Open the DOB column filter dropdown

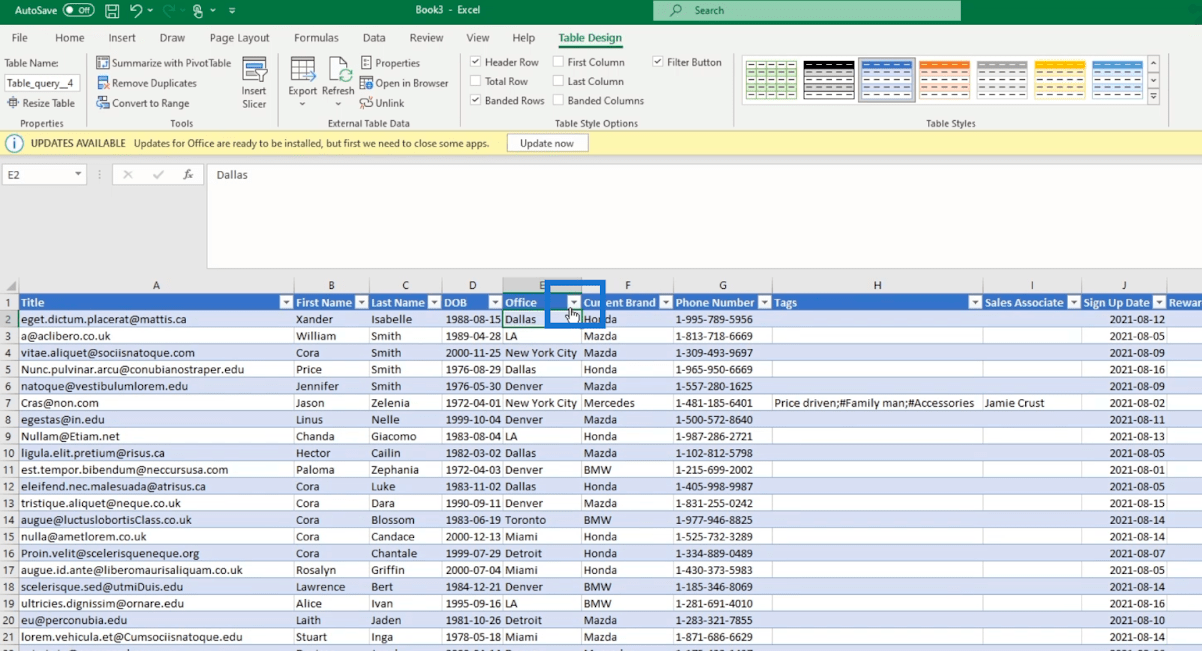click(495, 303)
